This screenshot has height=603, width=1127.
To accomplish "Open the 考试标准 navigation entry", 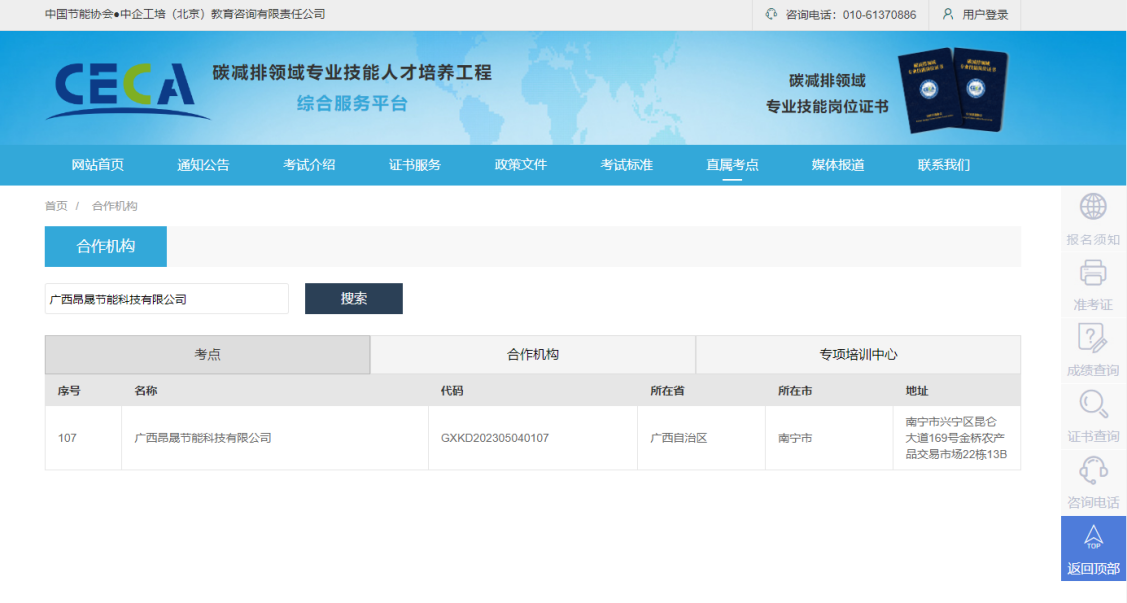I will pyautogui.click(x=629, y=165).
